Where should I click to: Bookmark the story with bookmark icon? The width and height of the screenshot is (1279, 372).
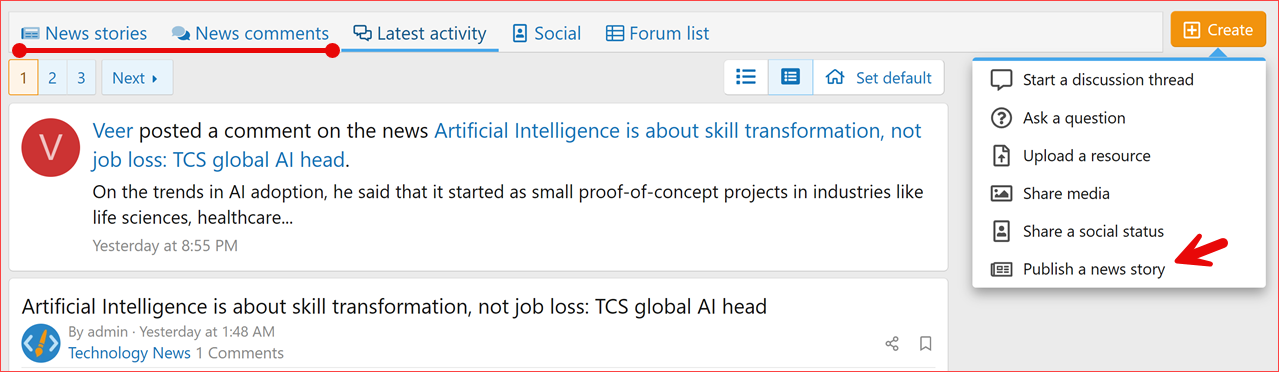point(926,344)
